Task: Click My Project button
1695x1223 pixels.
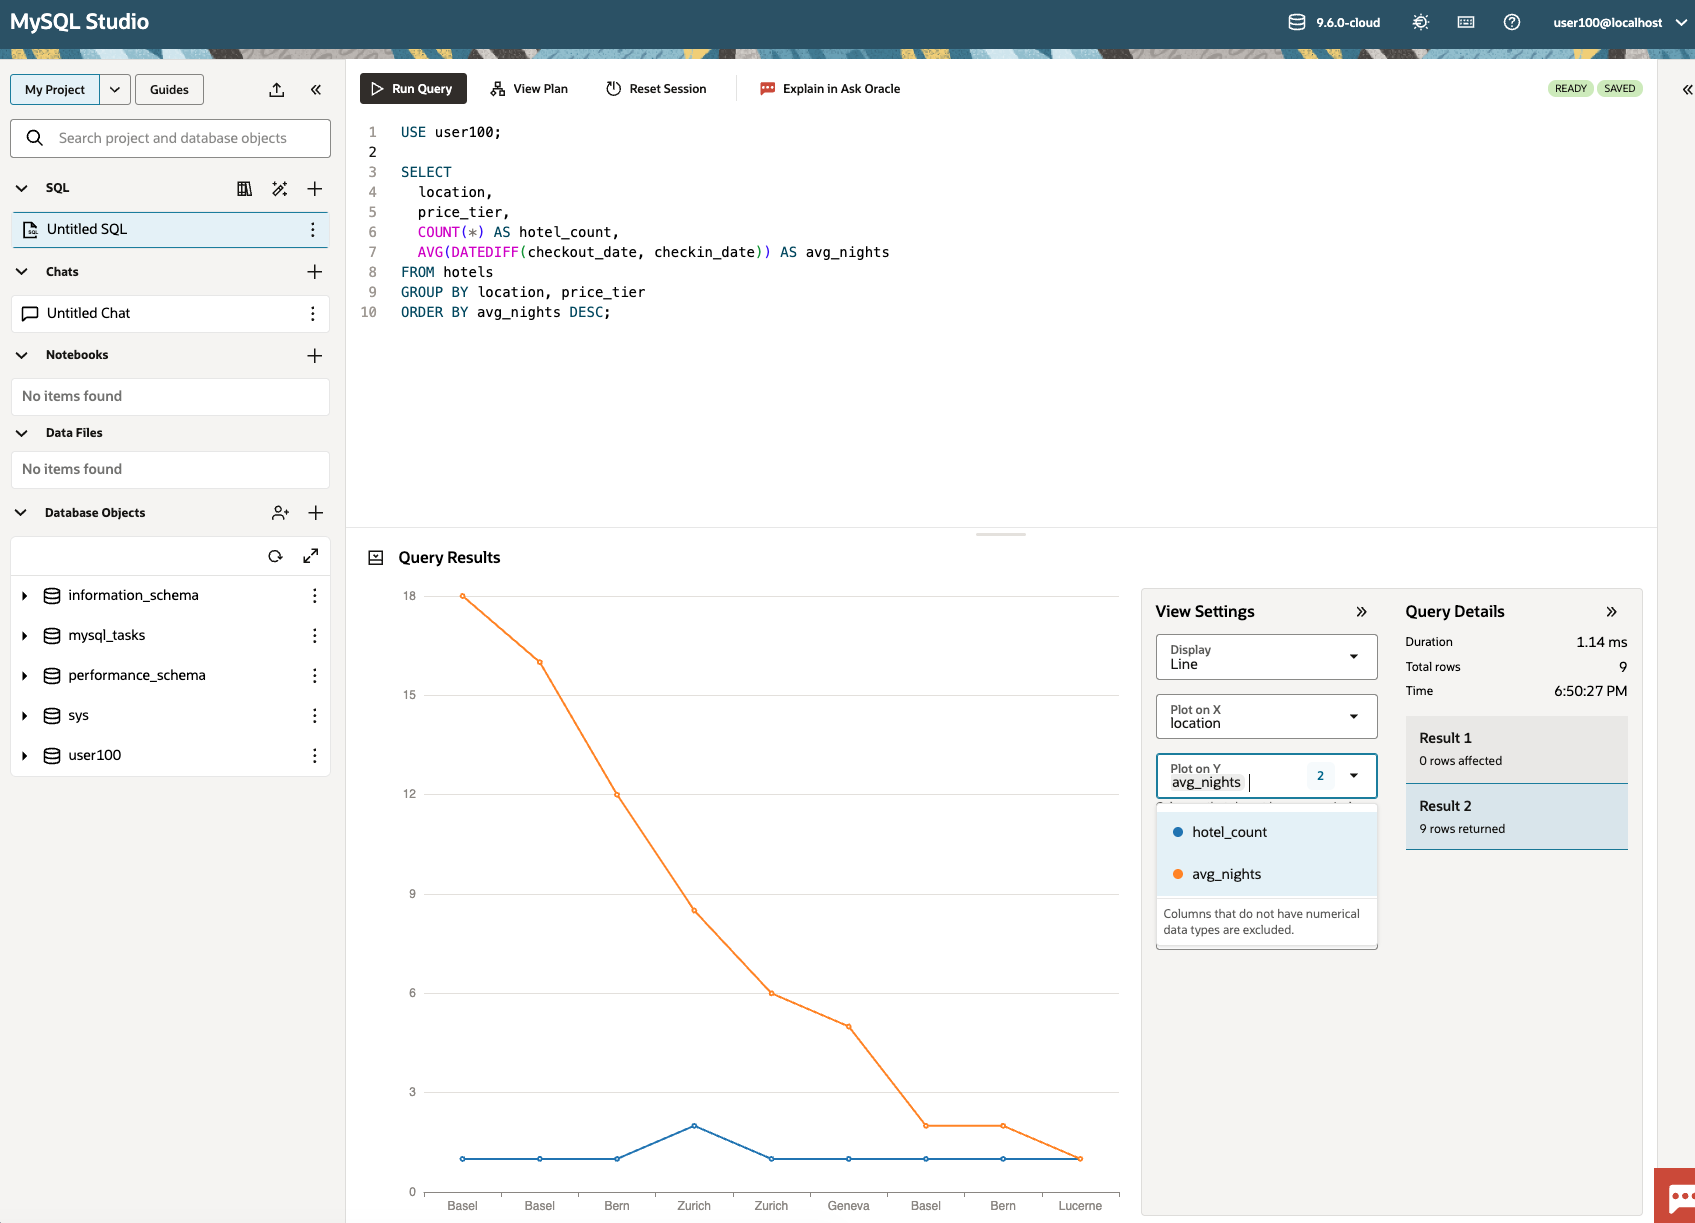Action: click(55, 90)
